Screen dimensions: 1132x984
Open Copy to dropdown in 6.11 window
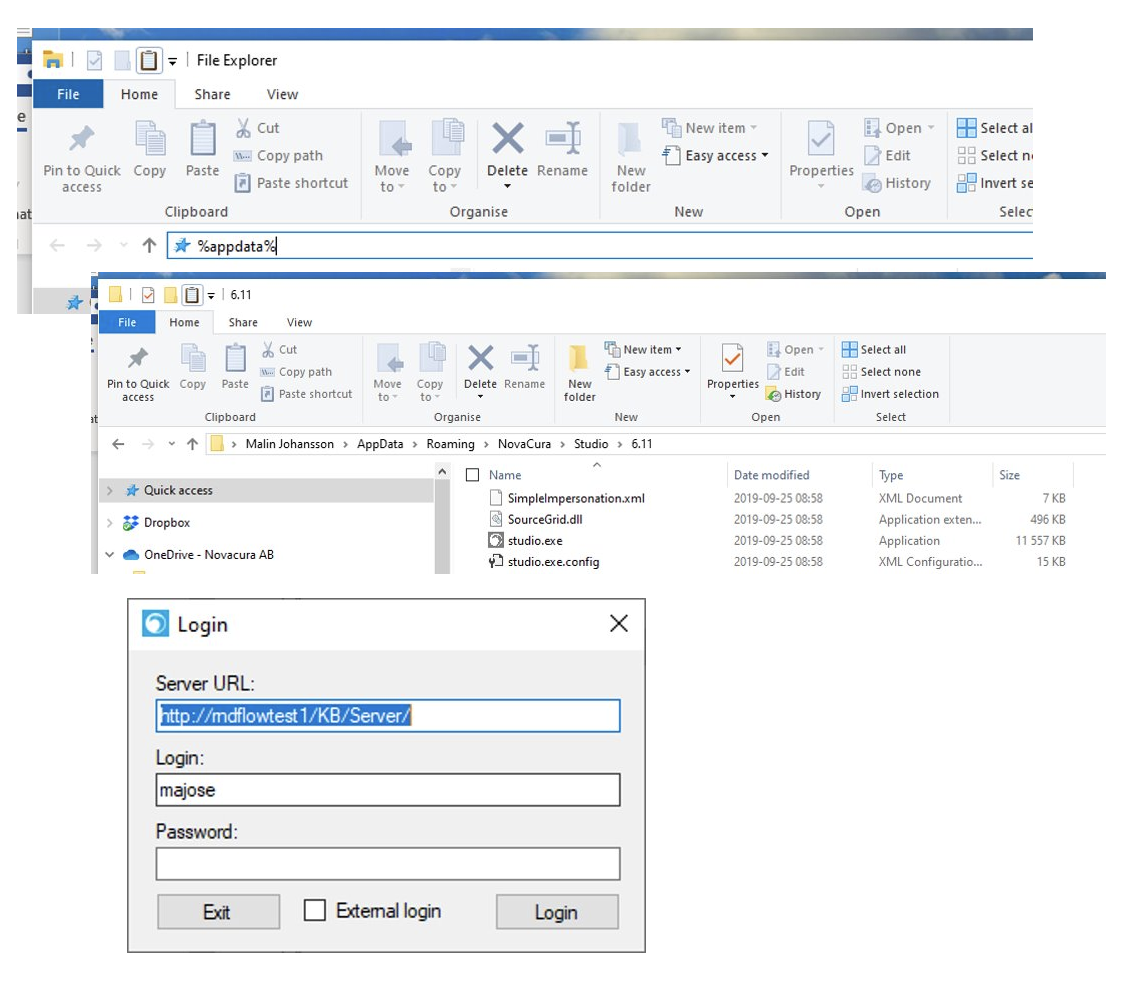(430, 372)
